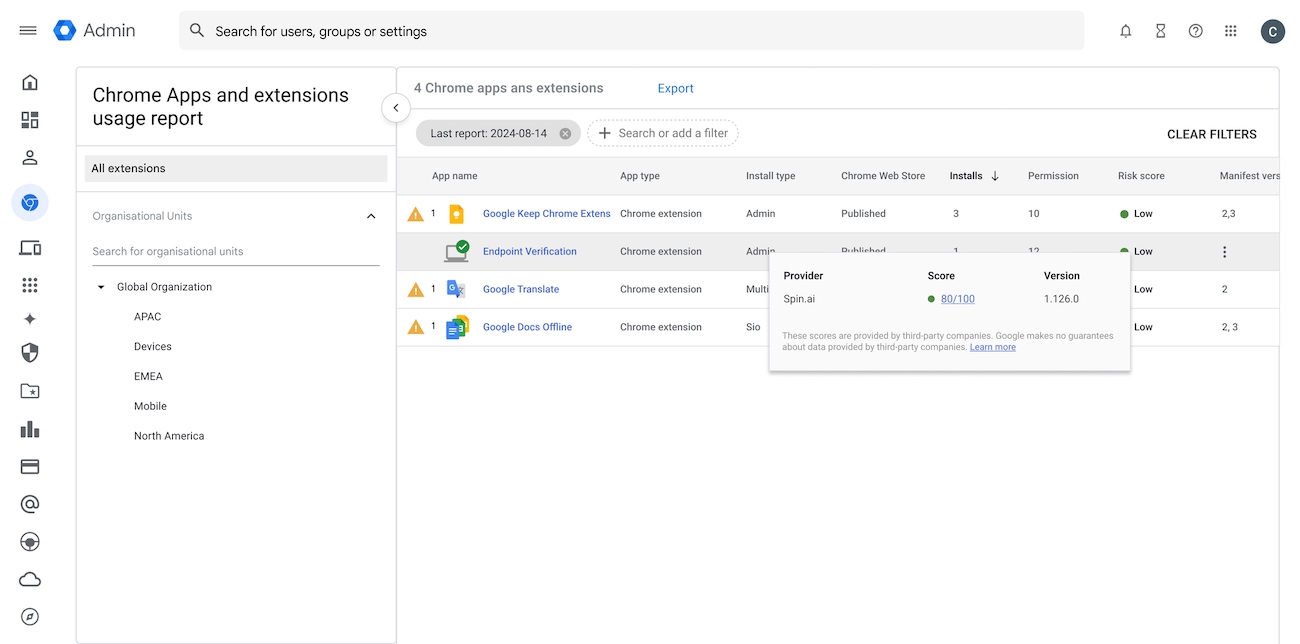Image resolution: width=1300 pixels, height=644 pixels.
Task: Click the CLEAR FILTERS button
Action: pos(1211,134)
